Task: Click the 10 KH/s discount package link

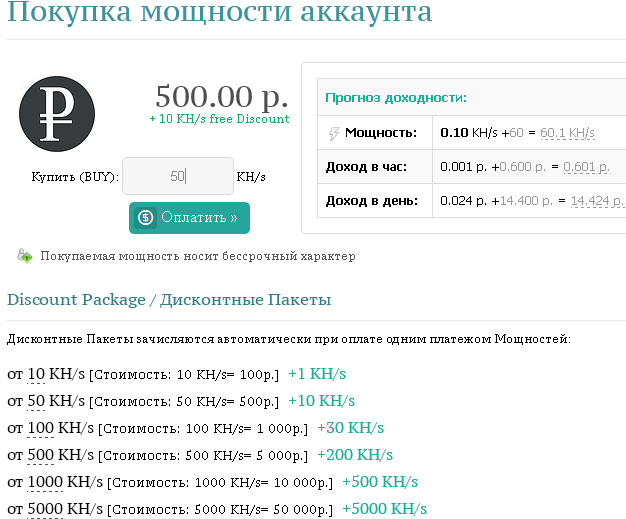Action: (x=36, y=374)
